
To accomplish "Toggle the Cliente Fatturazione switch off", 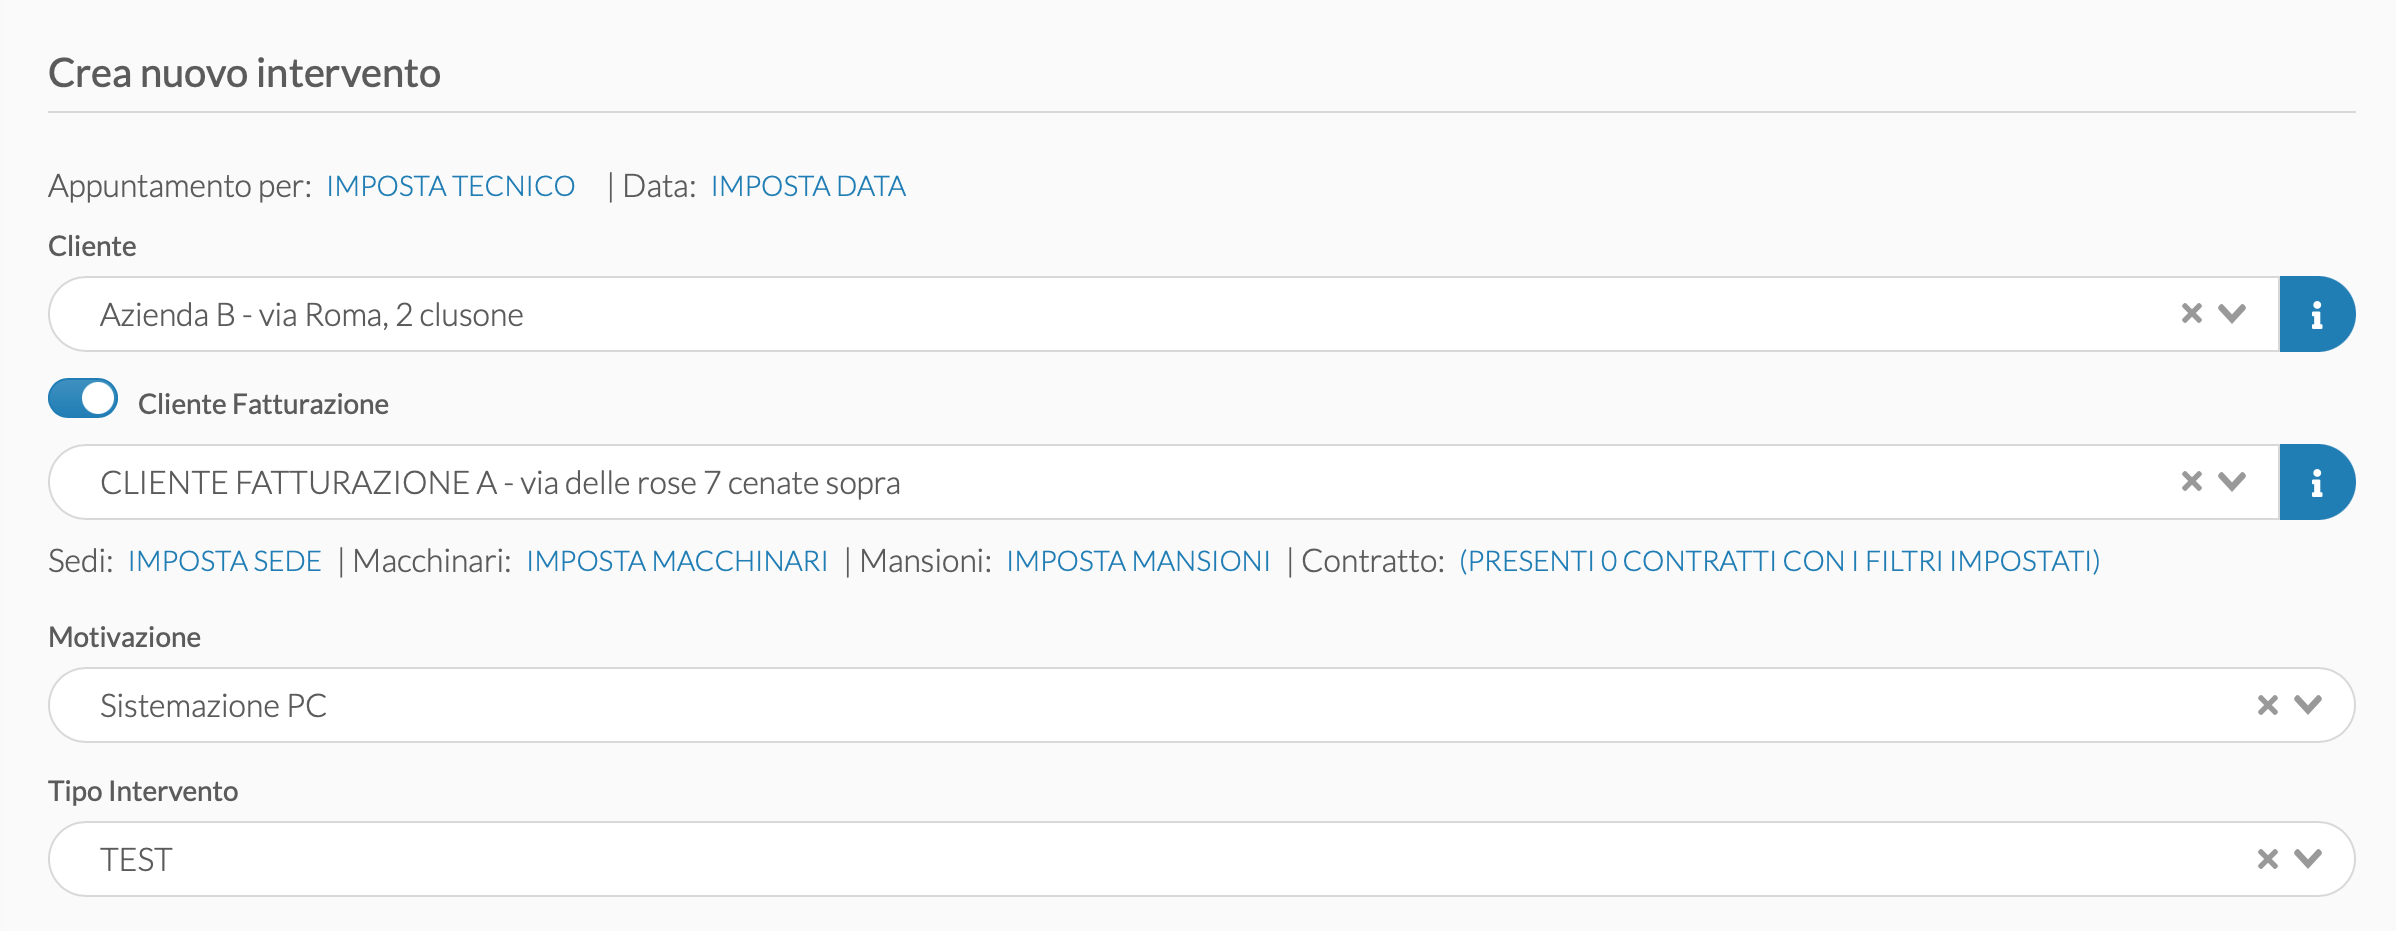I will [83, 398].
